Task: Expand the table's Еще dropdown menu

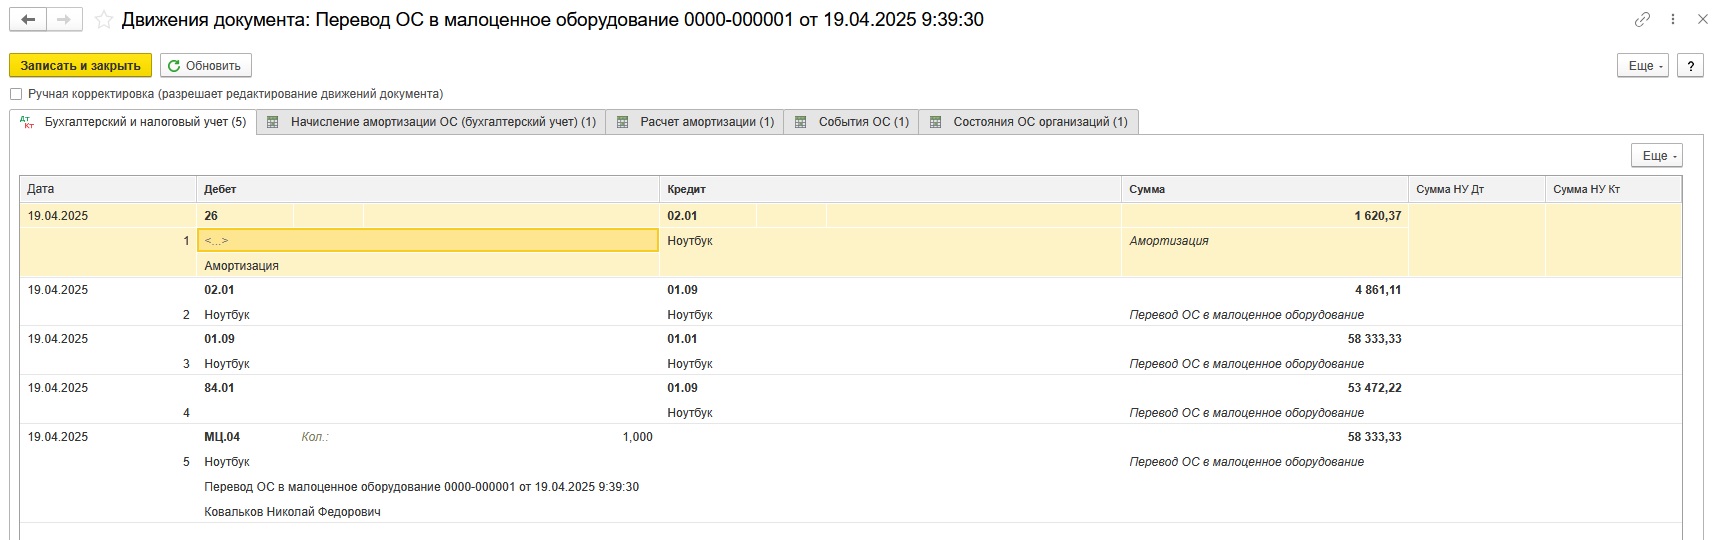Action: tap(1656, 156)
